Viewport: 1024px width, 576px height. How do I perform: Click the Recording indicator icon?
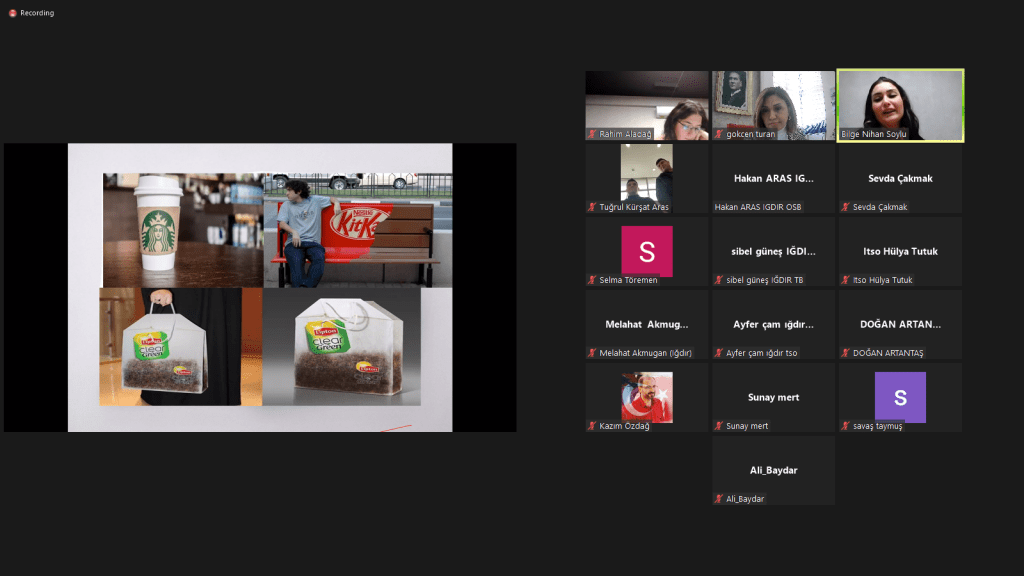(13, 13)
